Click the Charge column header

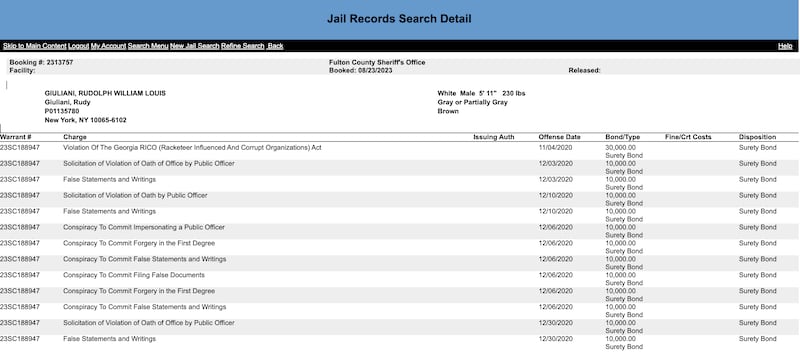[75, 137]
